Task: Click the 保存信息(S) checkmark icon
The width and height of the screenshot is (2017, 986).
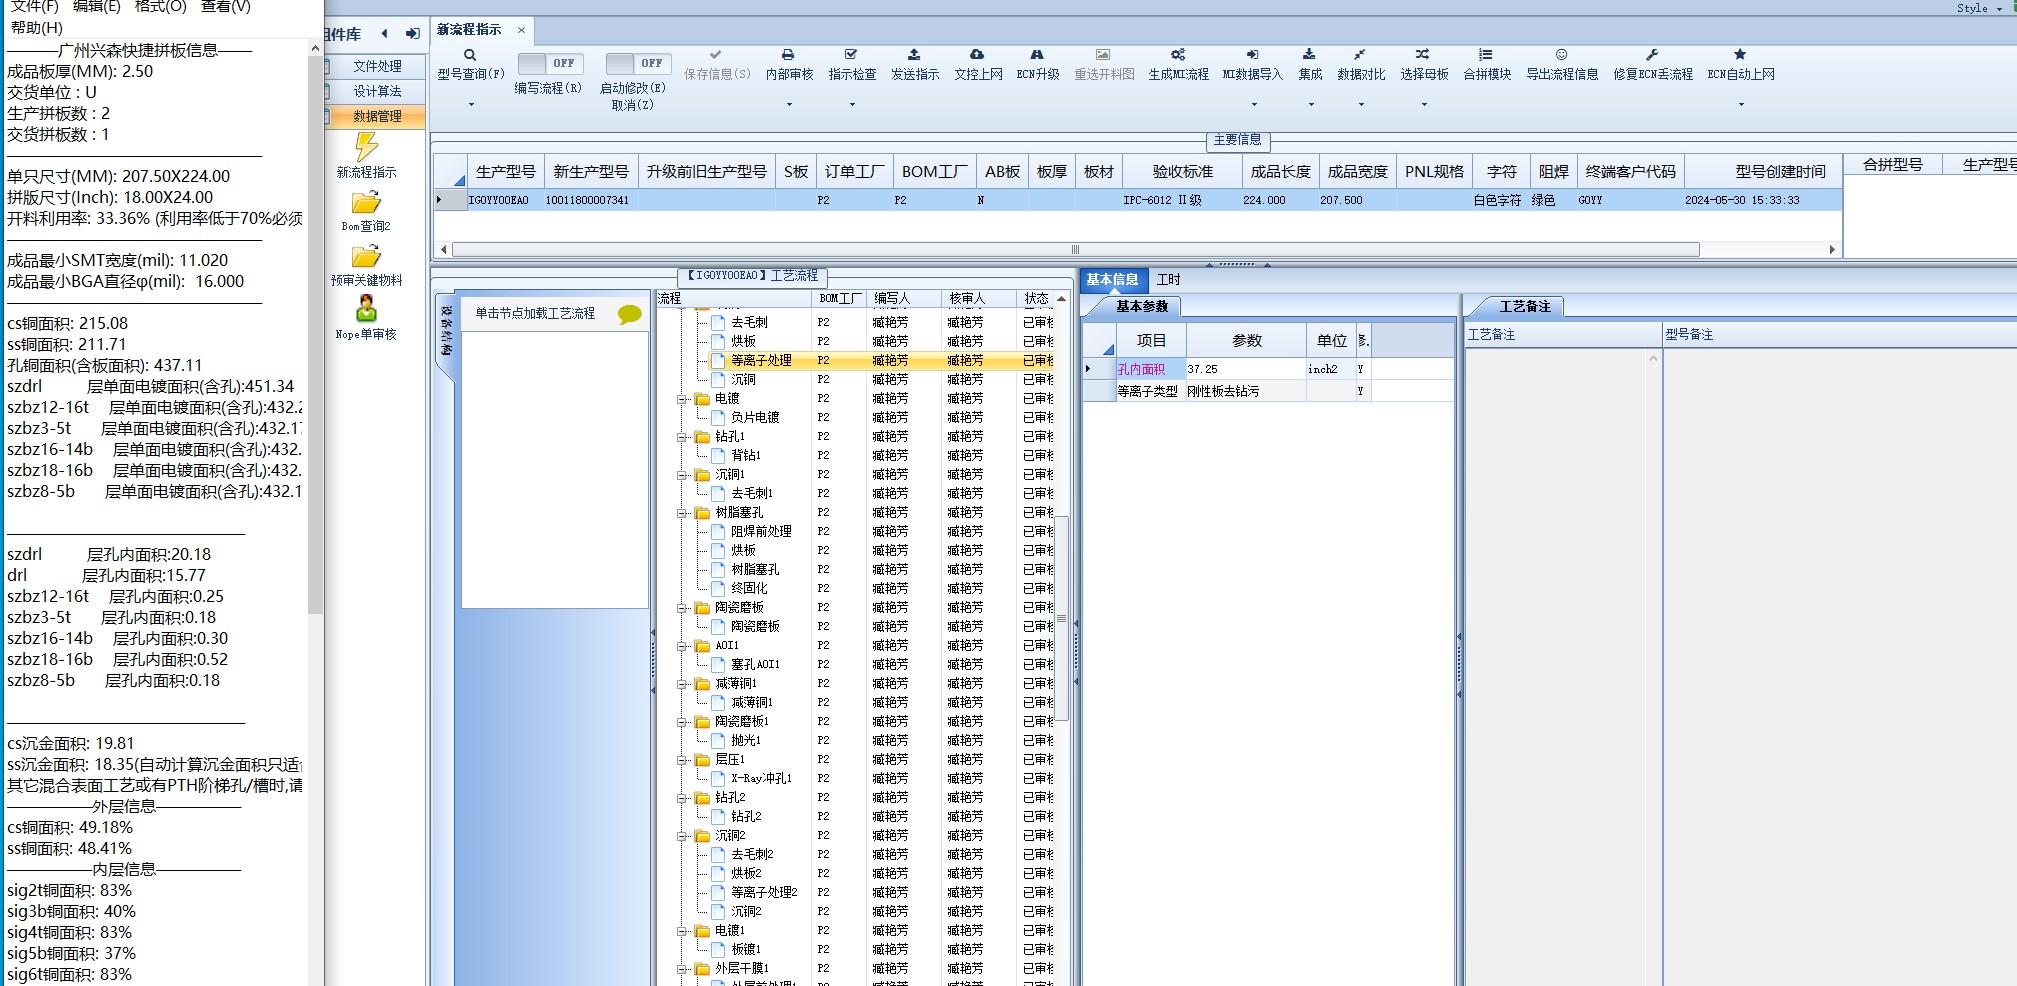Action: 715,55
